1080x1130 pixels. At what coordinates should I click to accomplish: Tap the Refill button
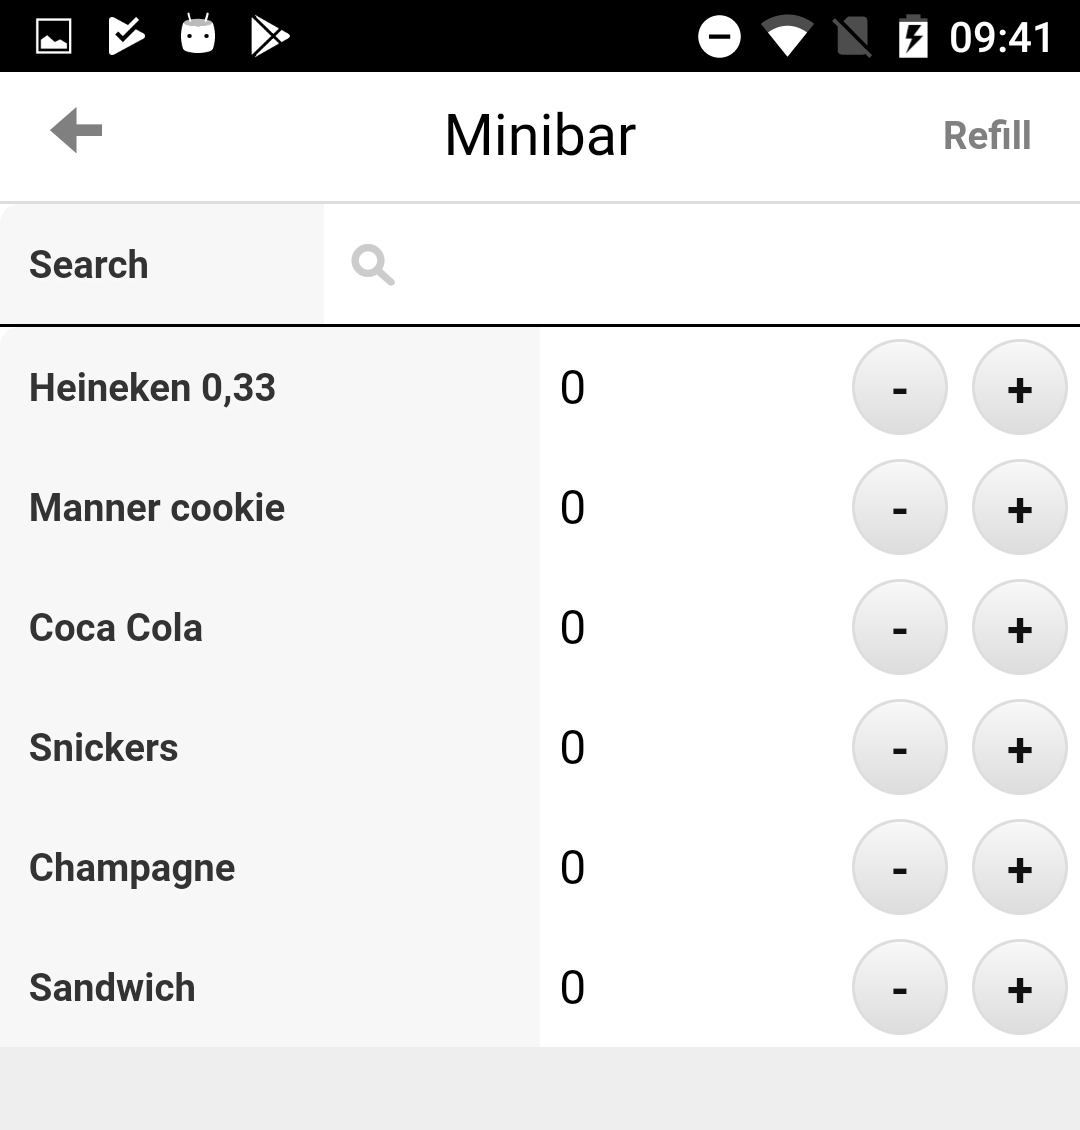pos(987,135)
